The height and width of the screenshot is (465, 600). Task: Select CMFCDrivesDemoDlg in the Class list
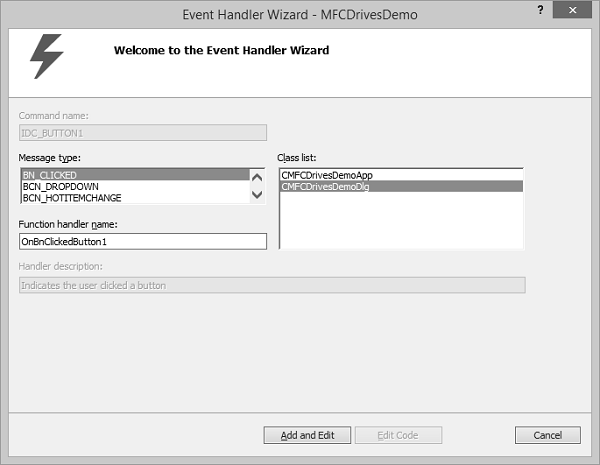click(327, 186)
